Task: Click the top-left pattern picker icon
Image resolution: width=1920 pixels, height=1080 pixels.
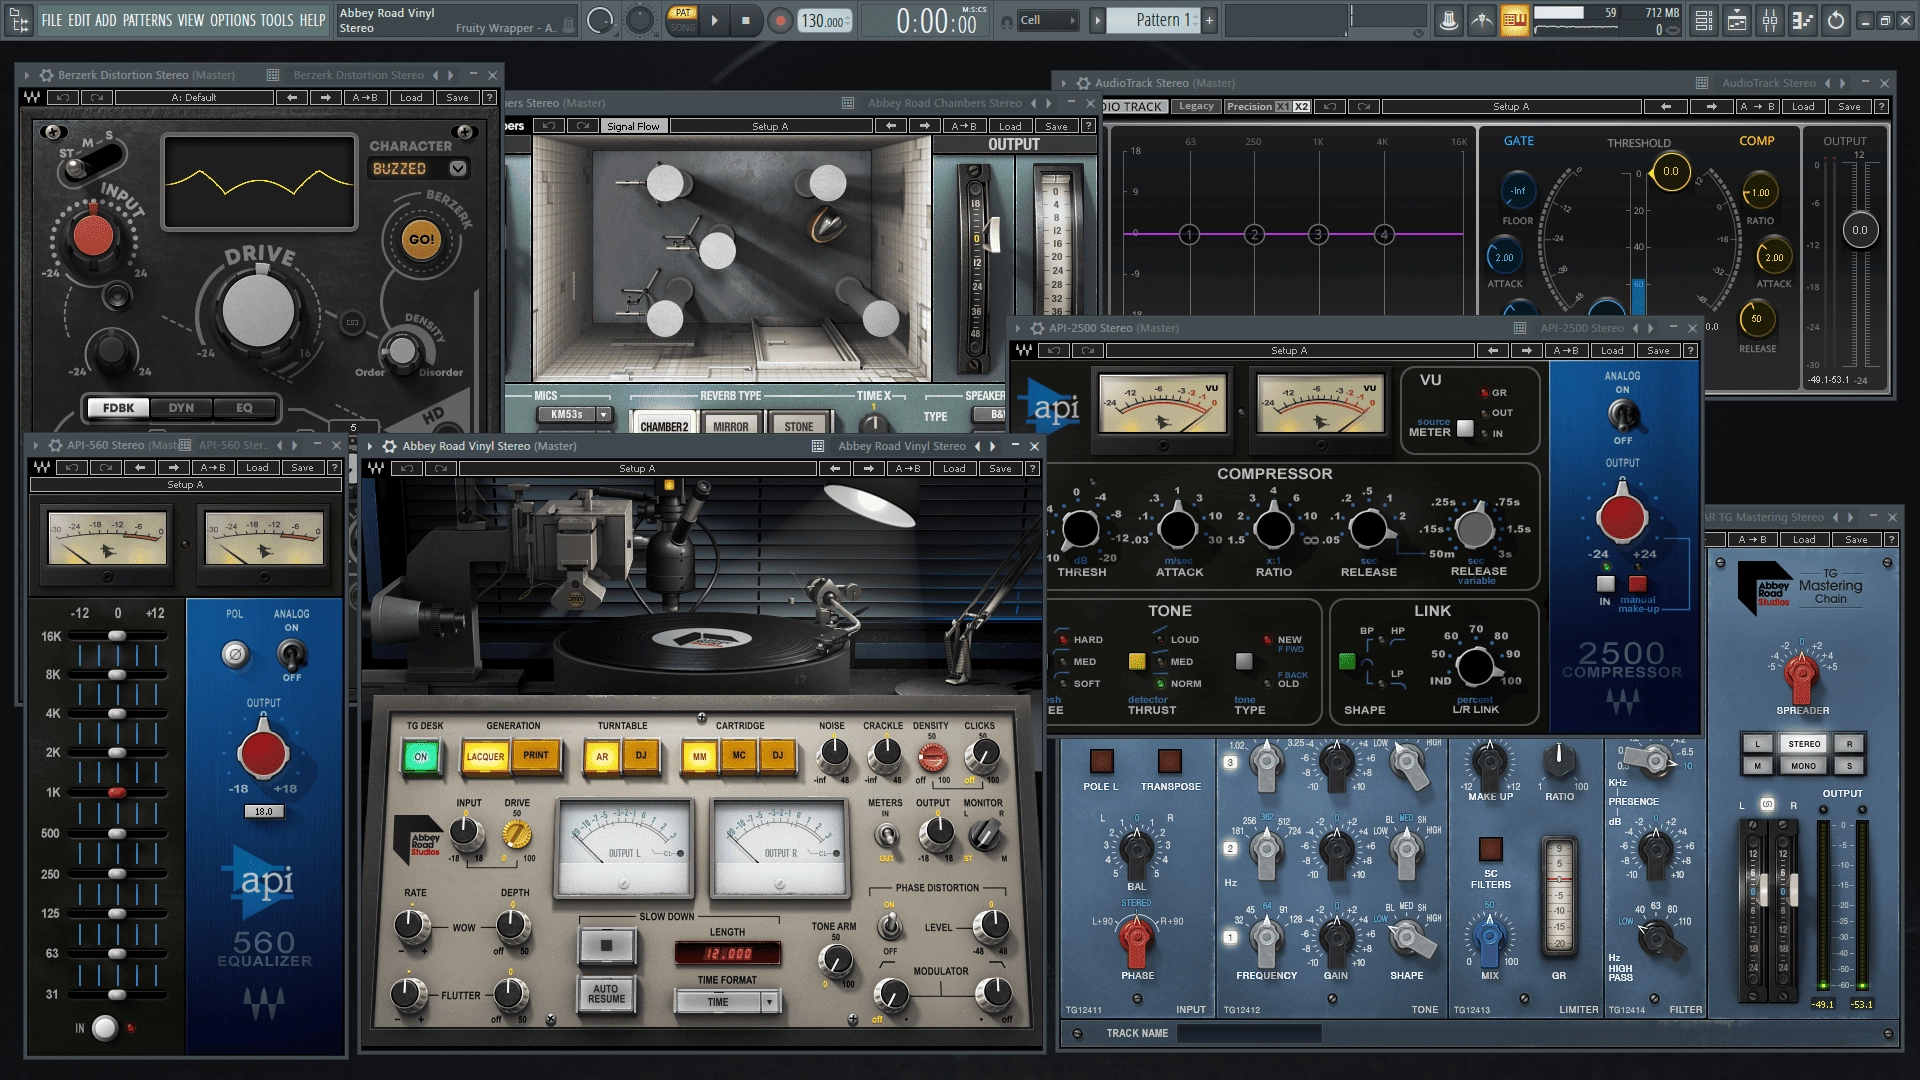Action: (18, 20)
